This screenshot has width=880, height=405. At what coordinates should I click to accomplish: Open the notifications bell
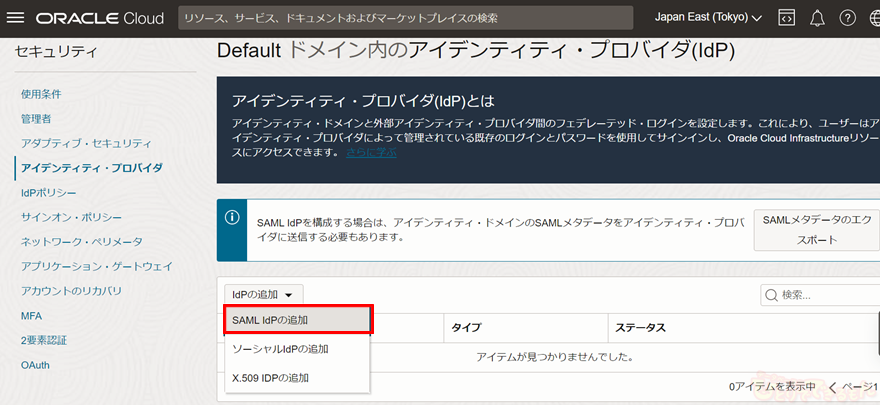click(817, 18)
